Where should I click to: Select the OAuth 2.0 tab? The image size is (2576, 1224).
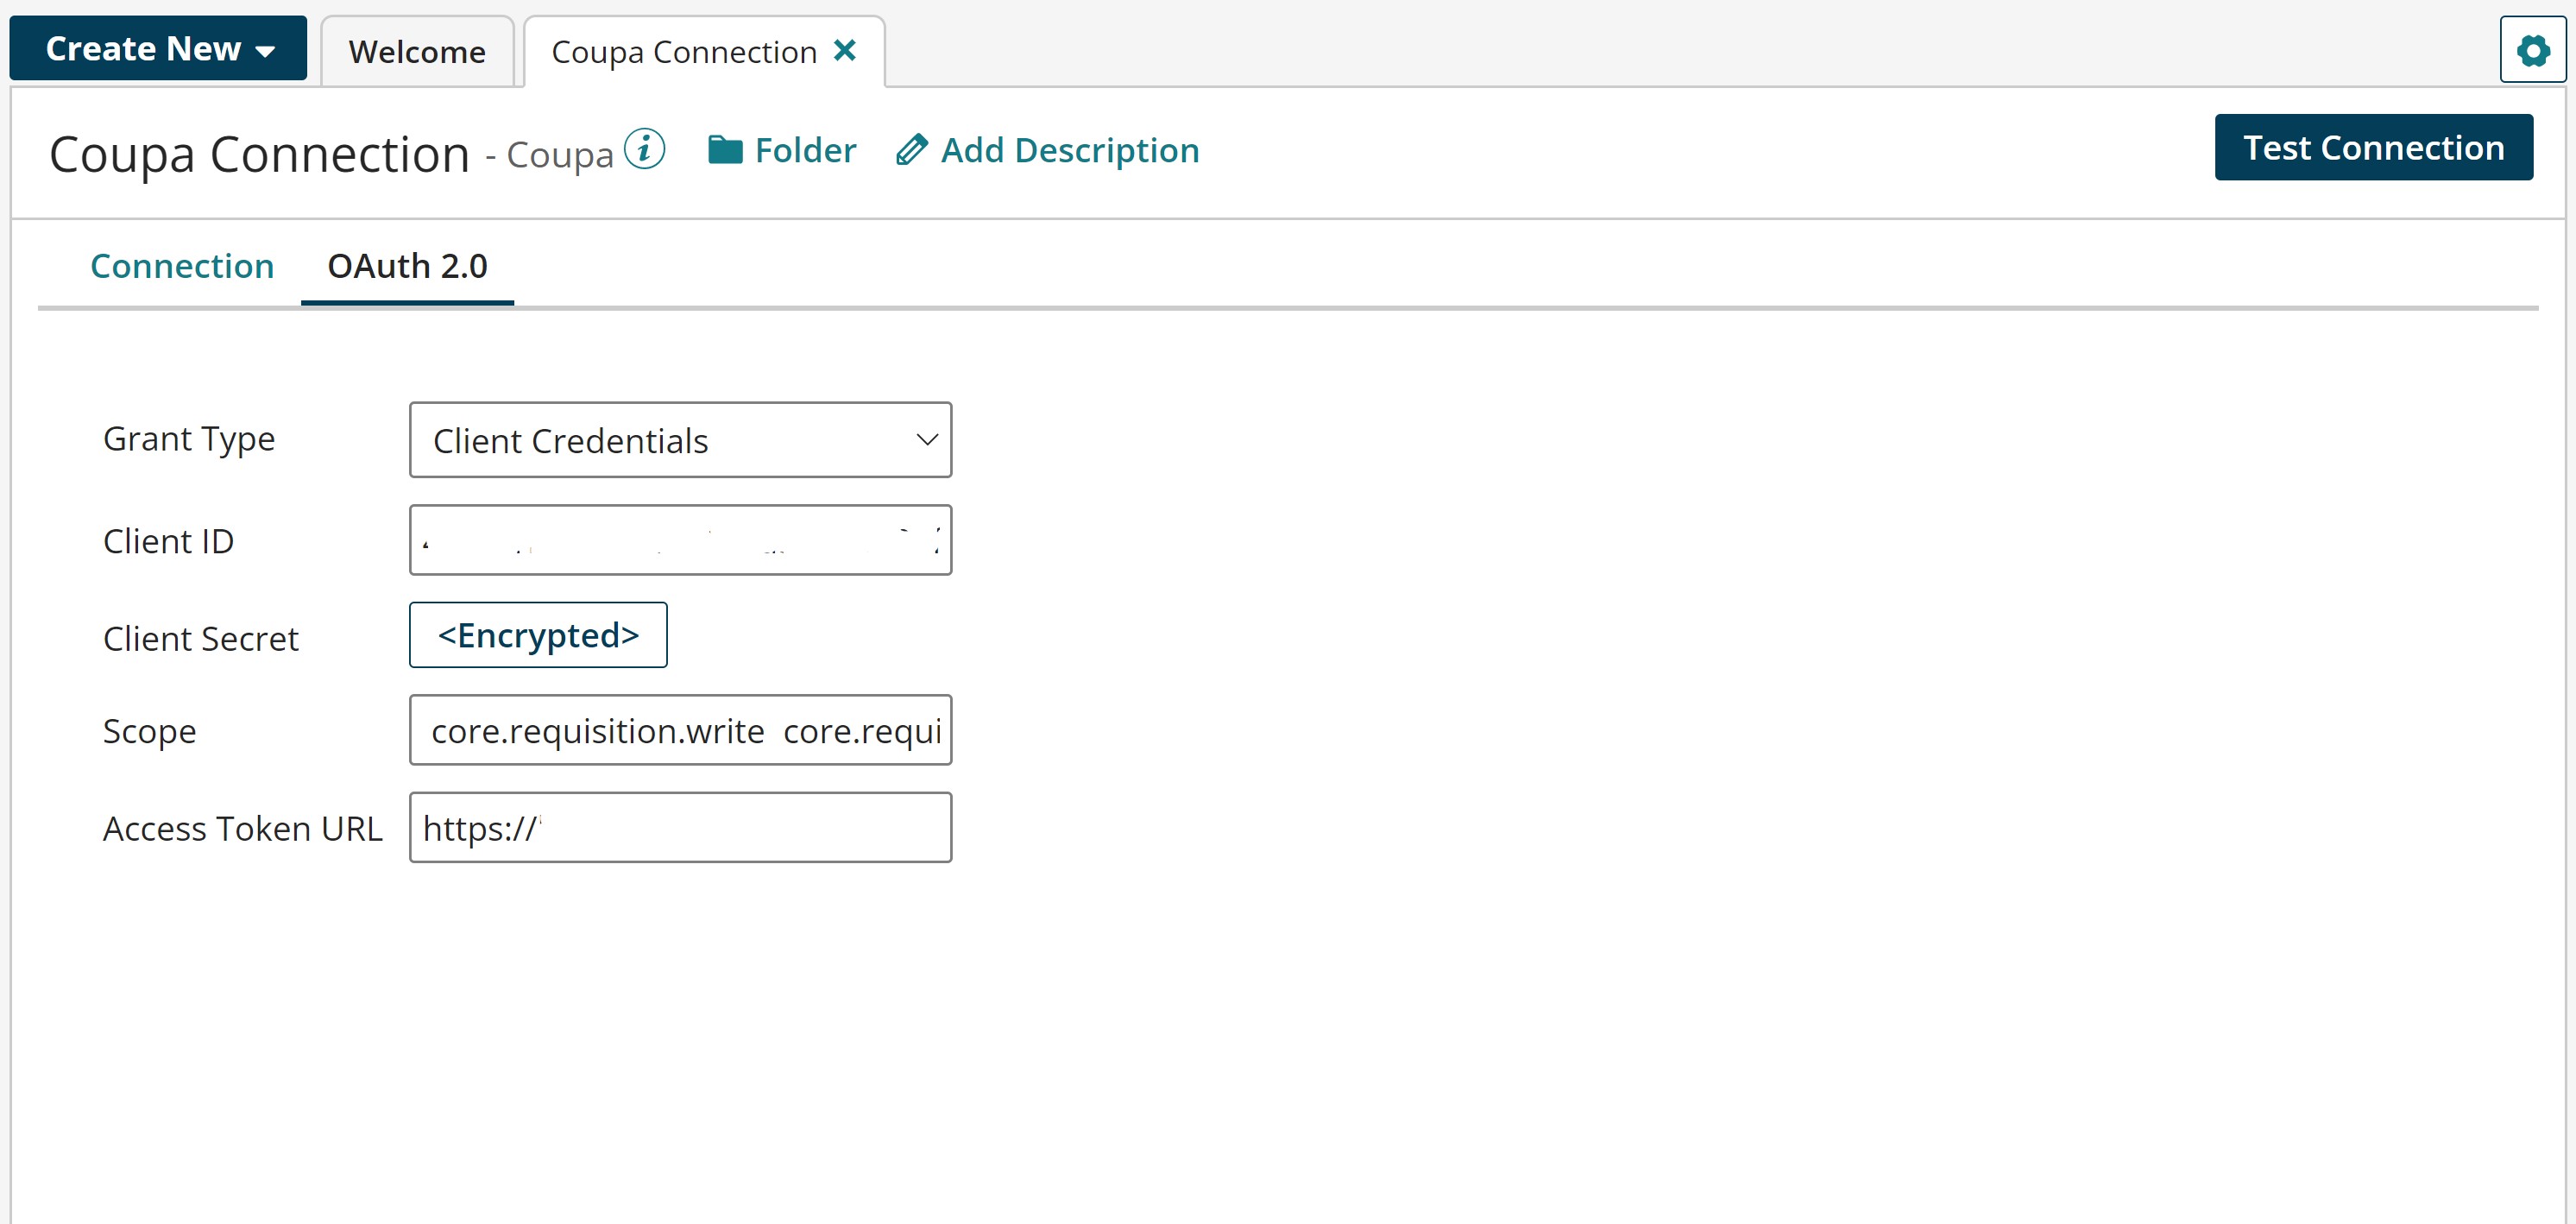click(406, 265)
